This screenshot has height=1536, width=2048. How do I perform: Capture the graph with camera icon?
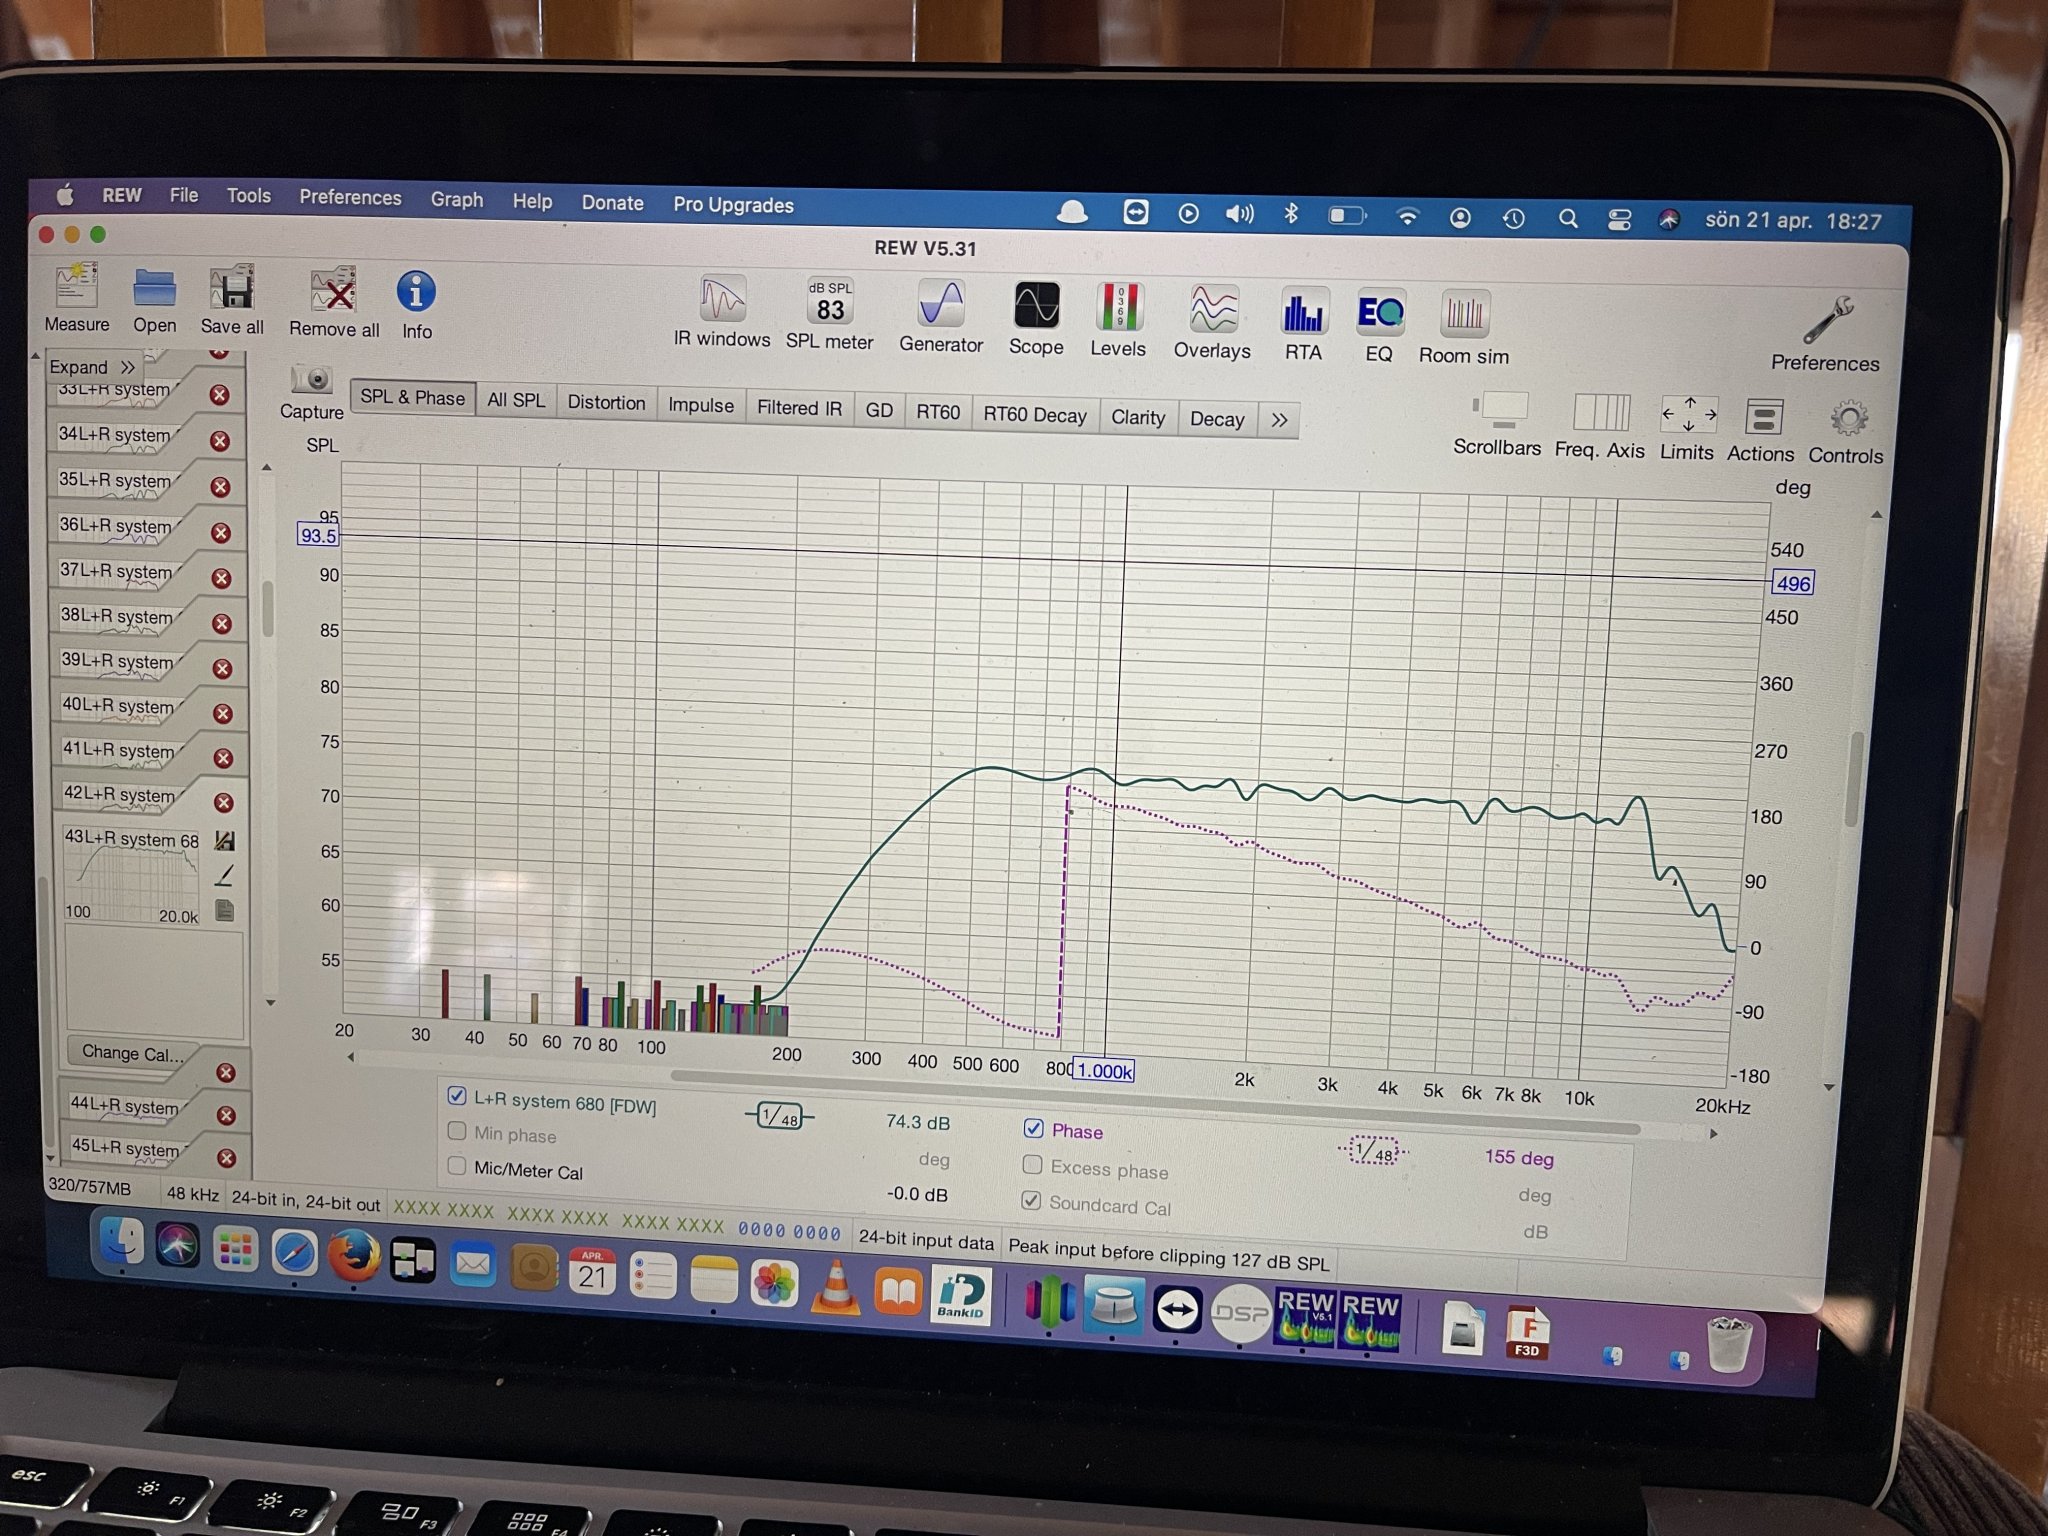pyautogui.click(x=312, y=391)
